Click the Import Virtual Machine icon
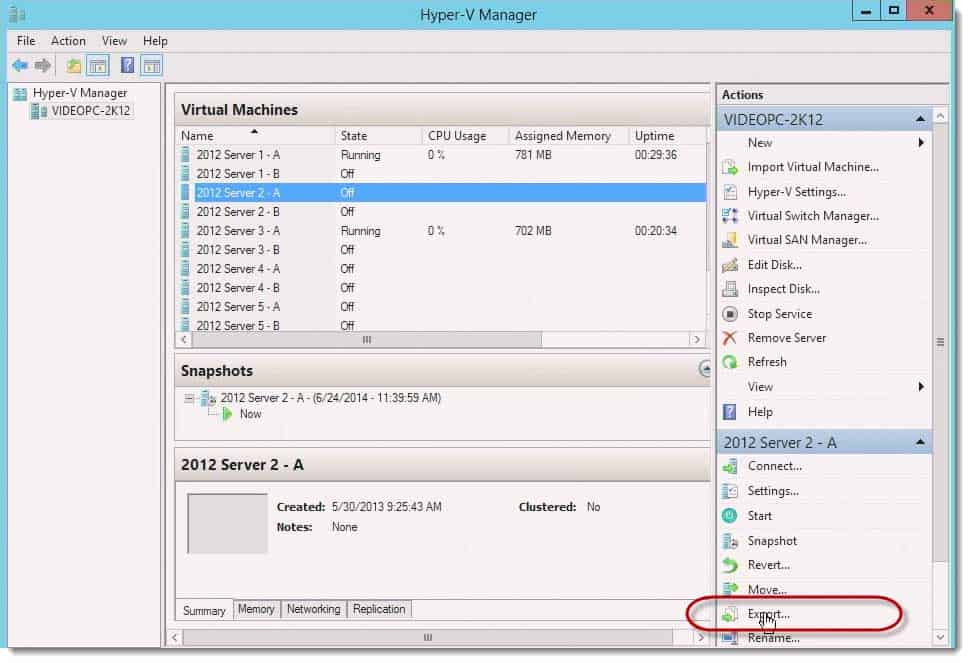 coord(730,167)
